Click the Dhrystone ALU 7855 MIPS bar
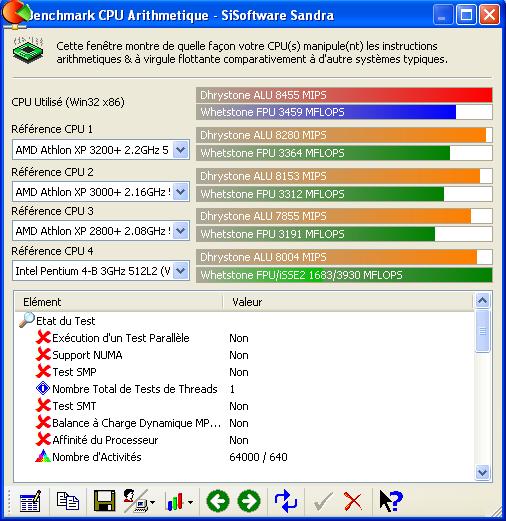 (344, 216)
